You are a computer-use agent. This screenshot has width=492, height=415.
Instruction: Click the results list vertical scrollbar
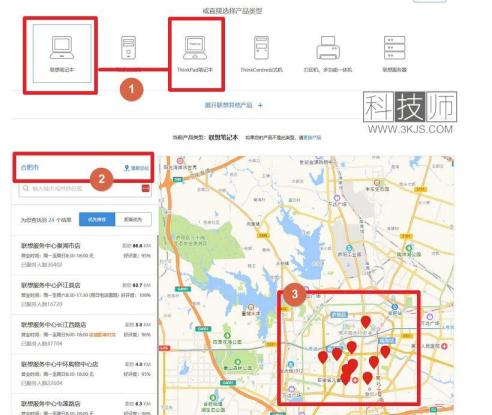157,325
